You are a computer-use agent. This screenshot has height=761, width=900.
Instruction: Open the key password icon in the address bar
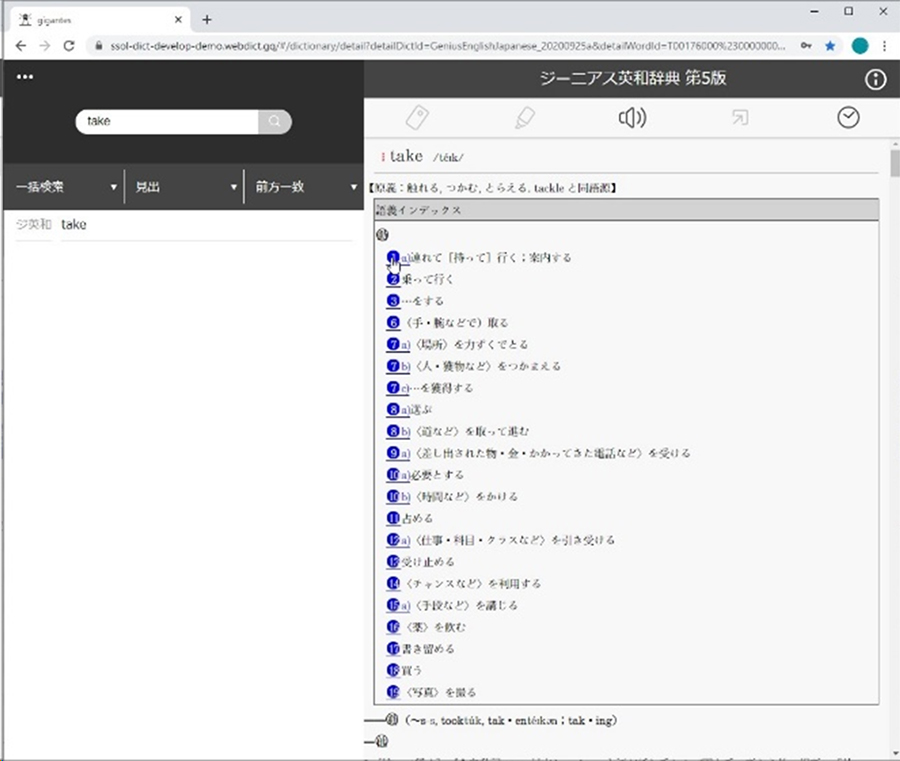point(806,46)
